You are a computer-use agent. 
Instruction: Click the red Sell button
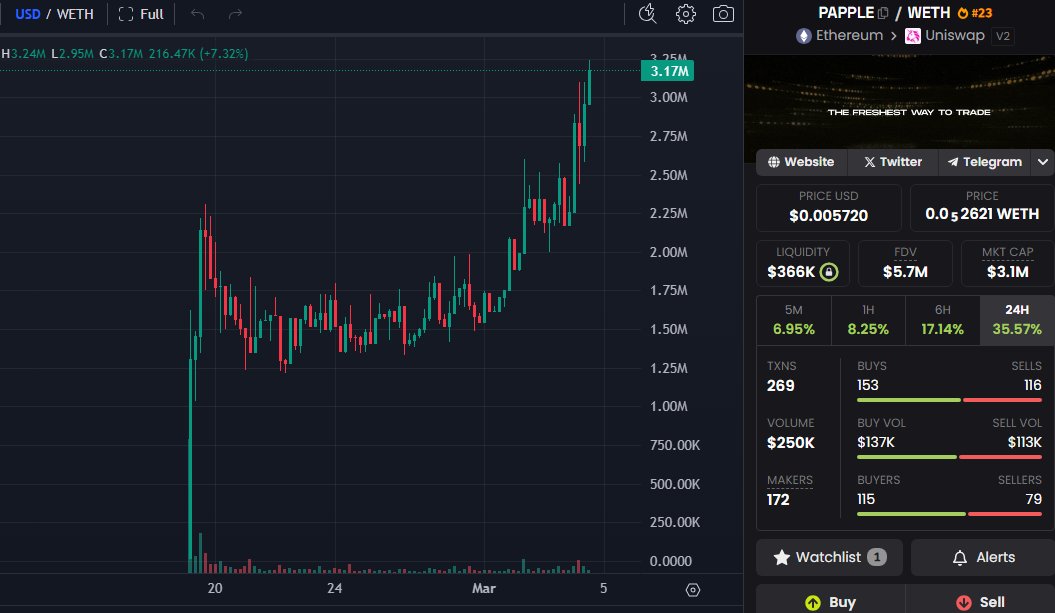pyautogui.click(x=980, y=602)
